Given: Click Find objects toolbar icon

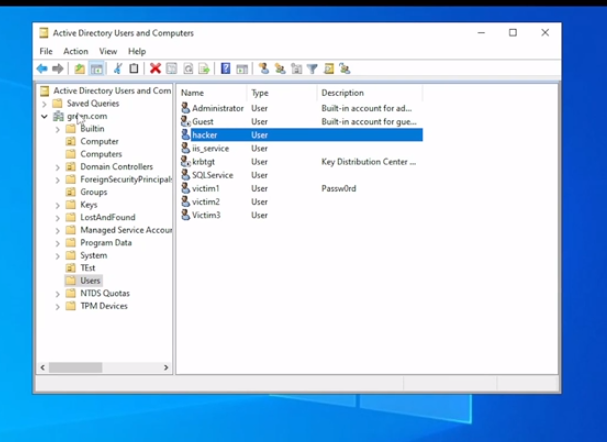Looking at the screenshot, I should 329,69.
